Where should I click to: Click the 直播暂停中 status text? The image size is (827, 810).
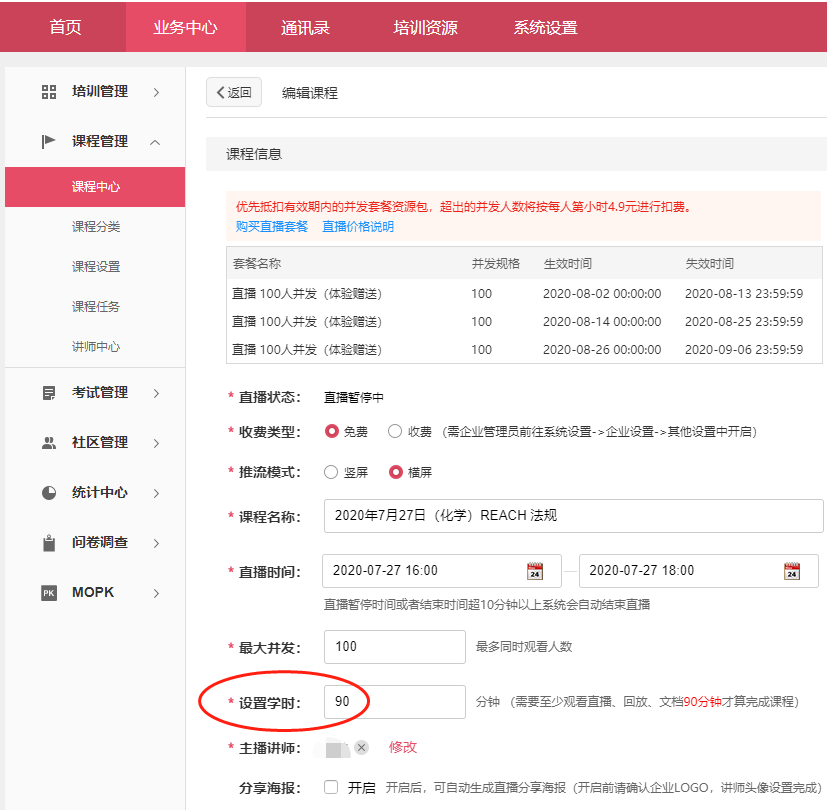coord(353,398)
